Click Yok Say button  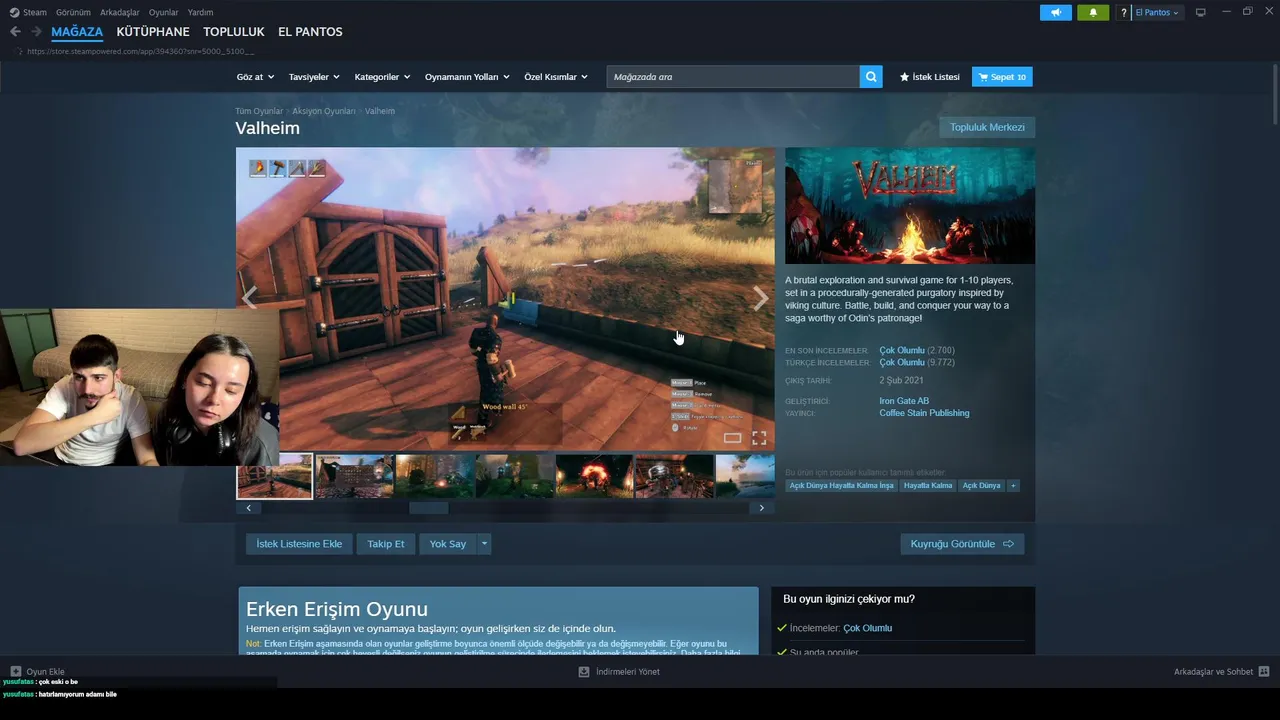[x=448, y=544]
